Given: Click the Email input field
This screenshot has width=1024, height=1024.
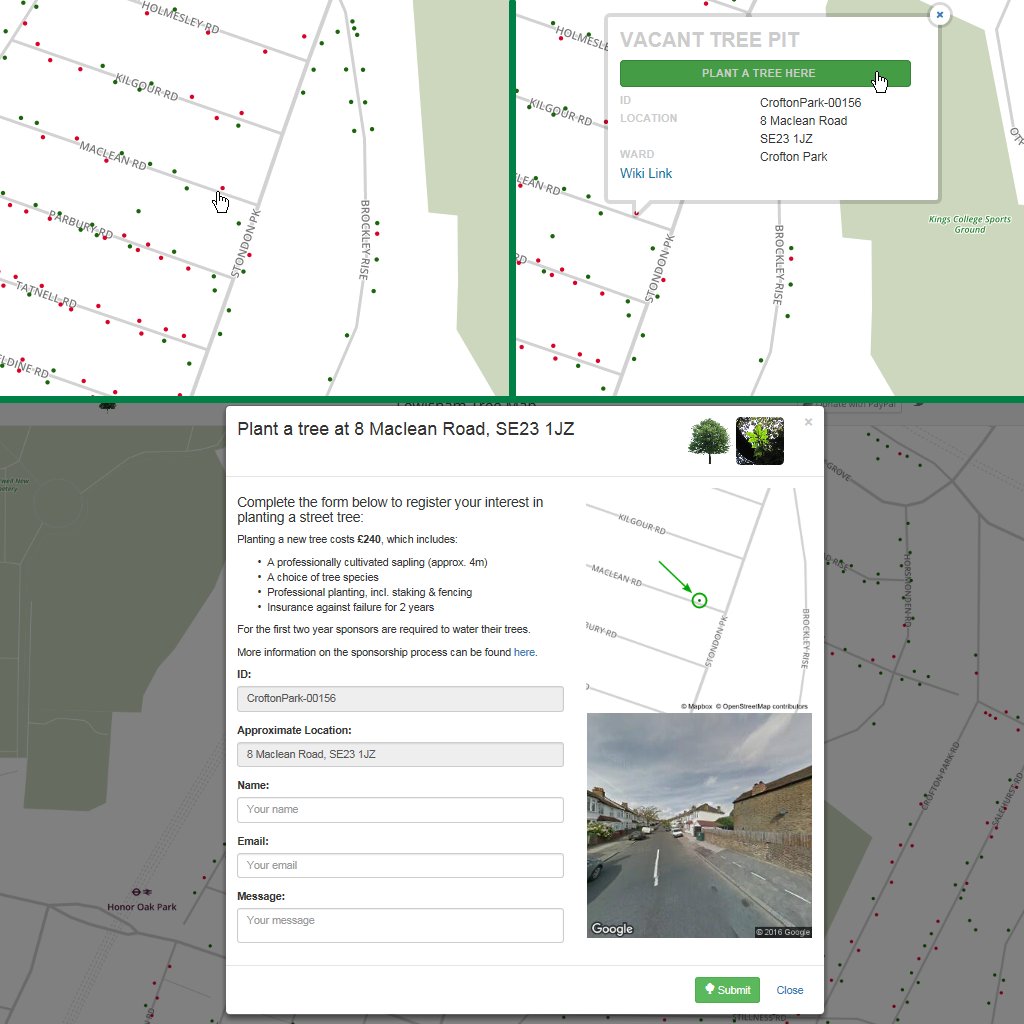Looking at the screenshot, I should [x=400, y=865].
